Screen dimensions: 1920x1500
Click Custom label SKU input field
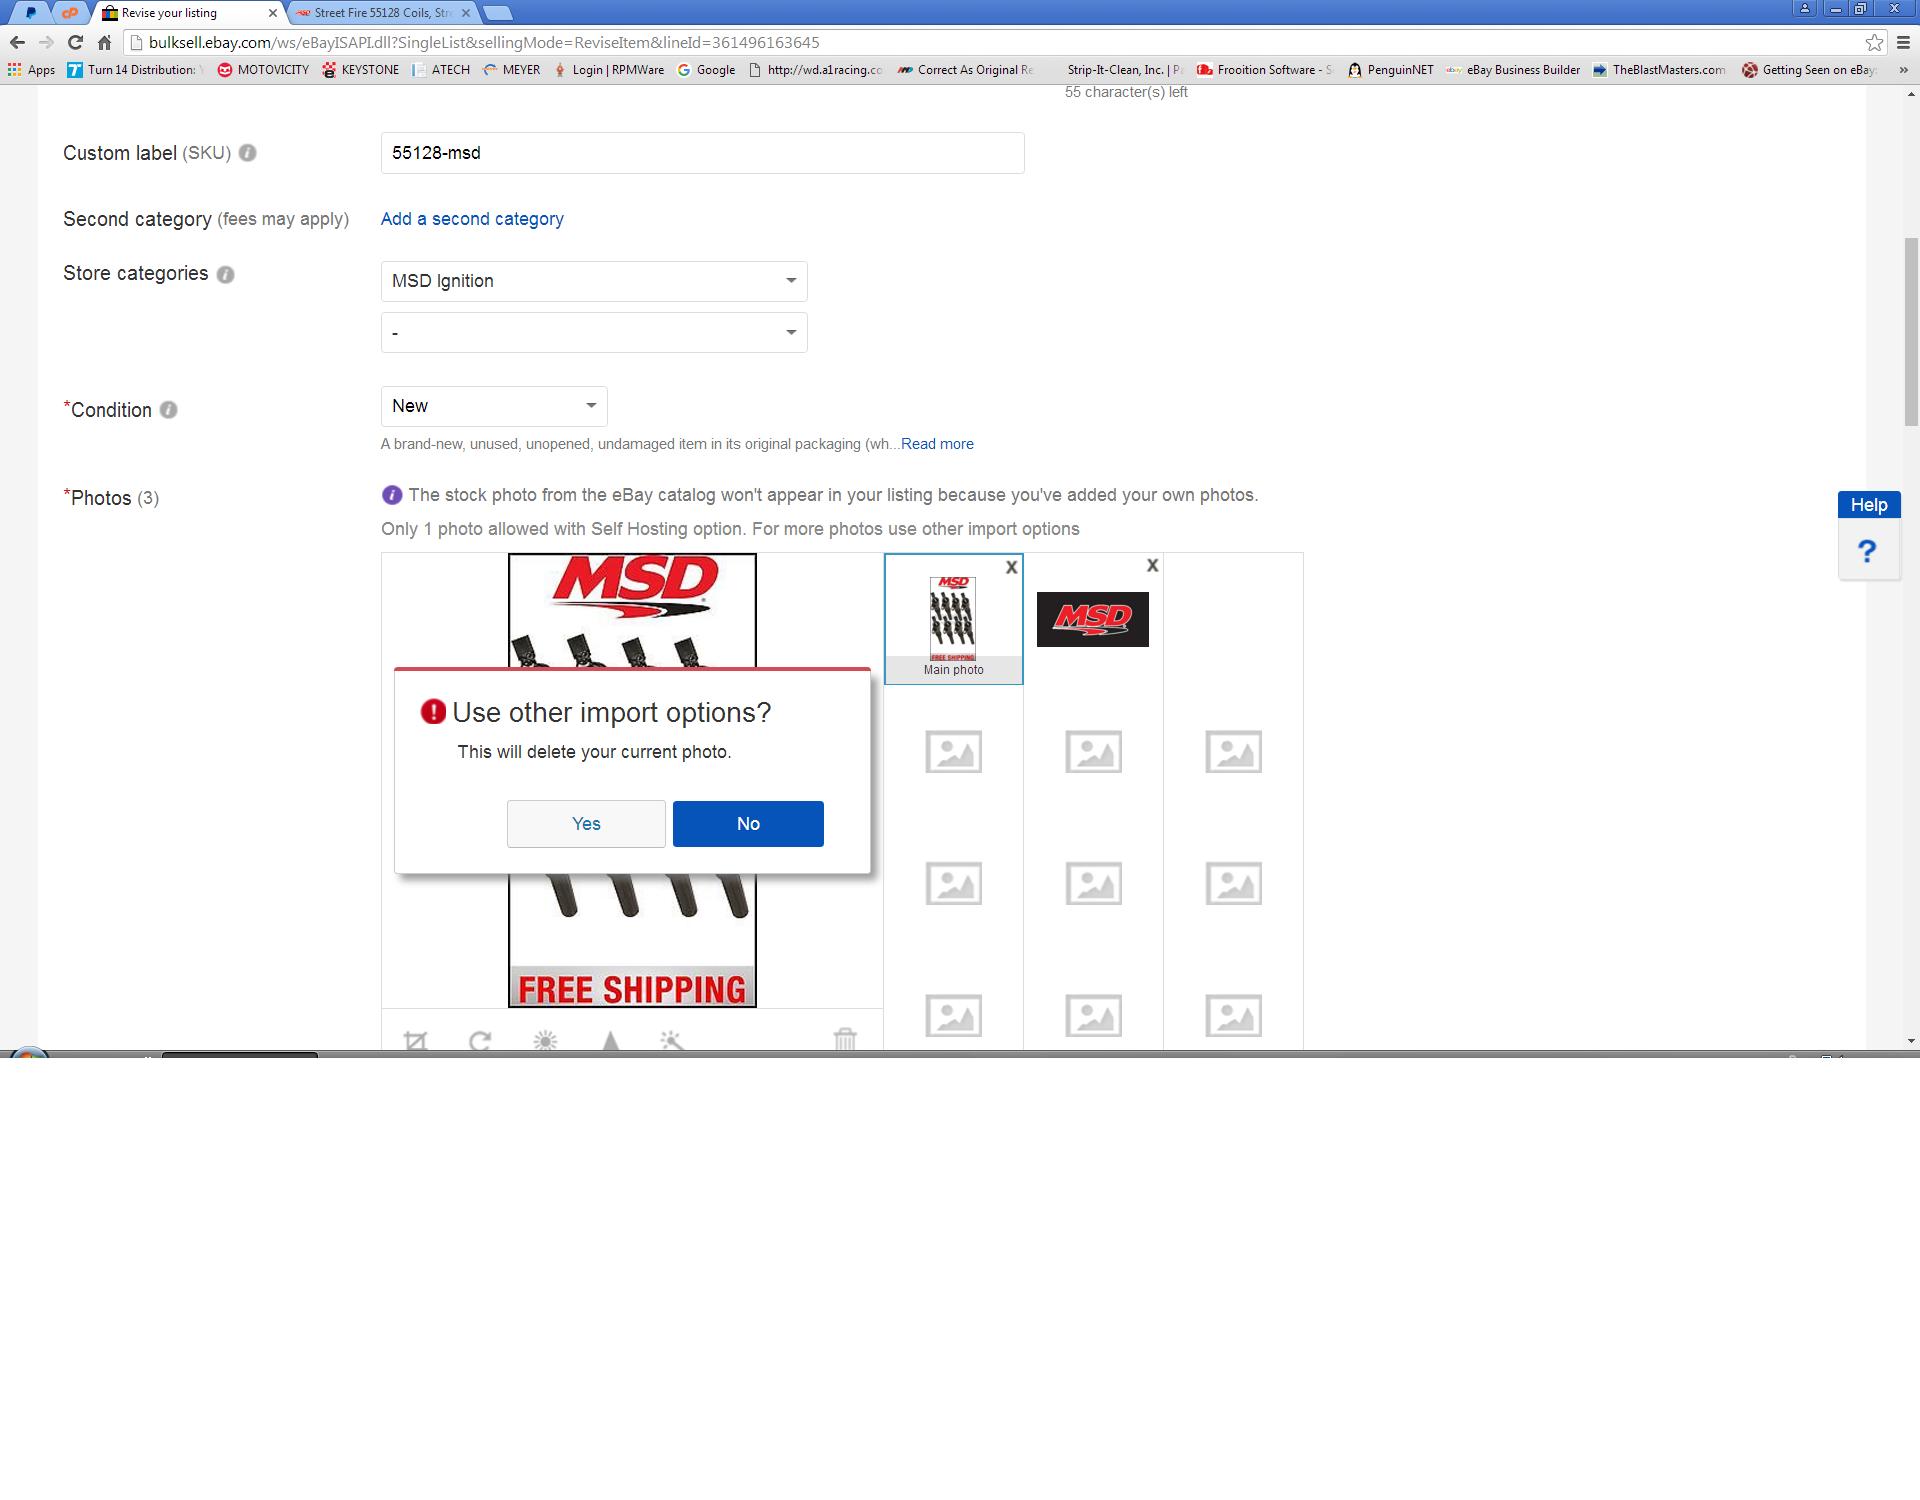(x=702, y=153)
